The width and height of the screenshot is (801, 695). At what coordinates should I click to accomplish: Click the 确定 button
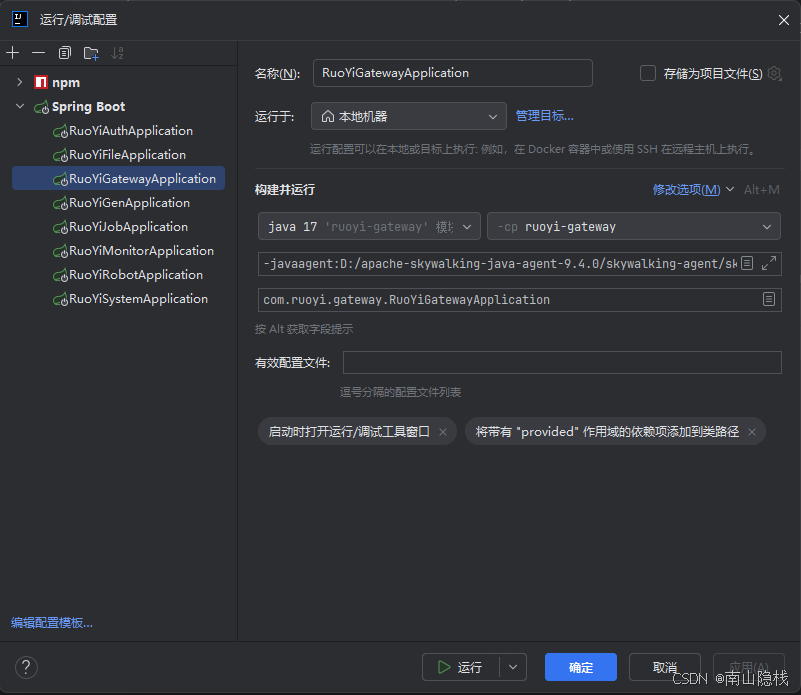(580, 667)
